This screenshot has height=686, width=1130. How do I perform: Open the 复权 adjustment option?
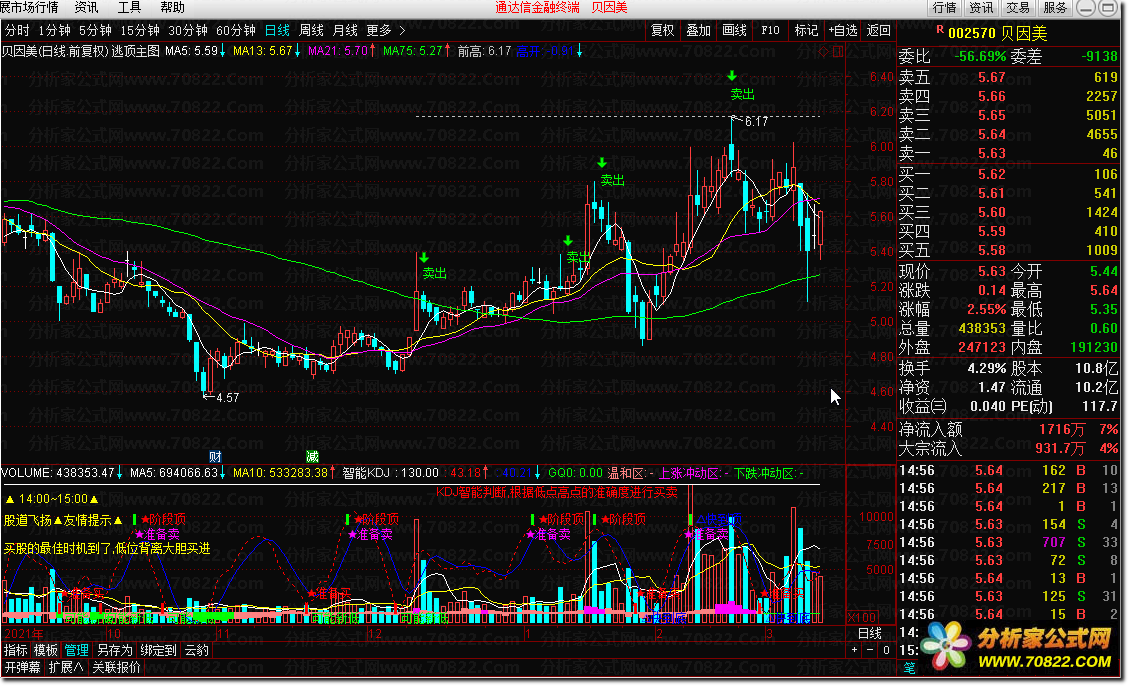click(662, 31)
